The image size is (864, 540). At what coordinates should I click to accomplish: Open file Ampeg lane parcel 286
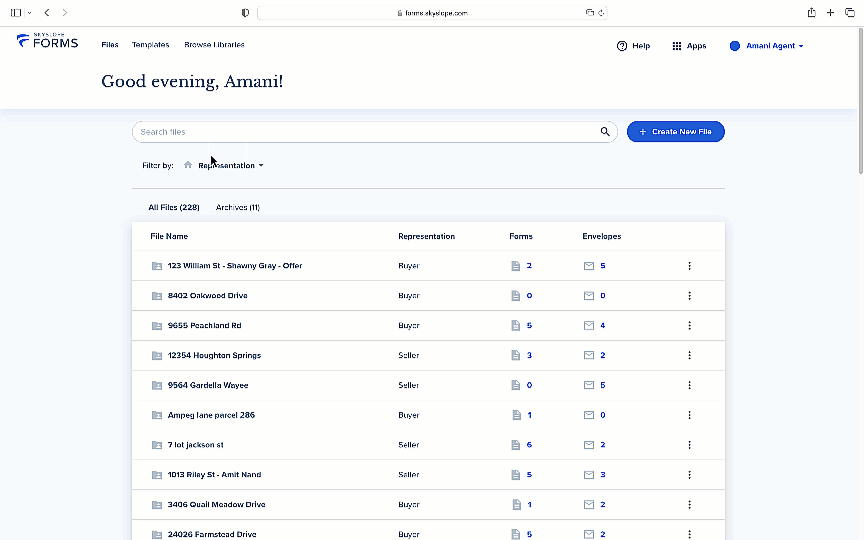(211, 415)
